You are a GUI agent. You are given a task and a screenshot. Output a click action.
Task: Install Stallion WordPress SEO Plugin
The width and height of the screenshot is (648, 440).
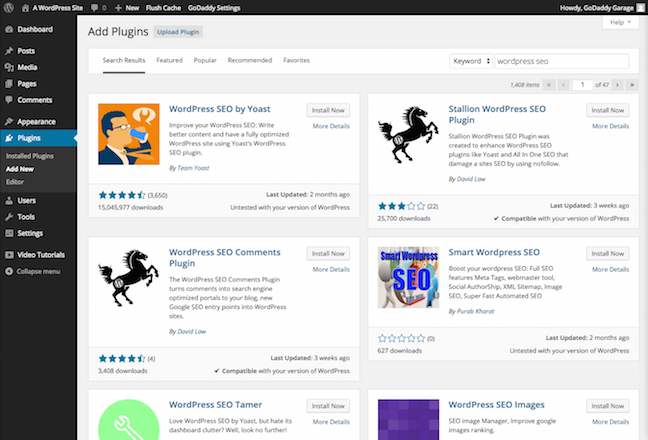click(608, 110)
